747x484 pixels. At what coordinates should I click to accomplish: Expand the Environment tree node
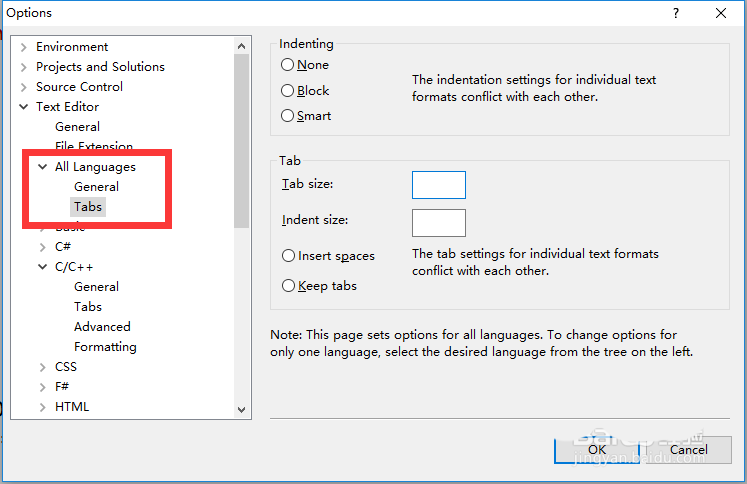point(24,47)
